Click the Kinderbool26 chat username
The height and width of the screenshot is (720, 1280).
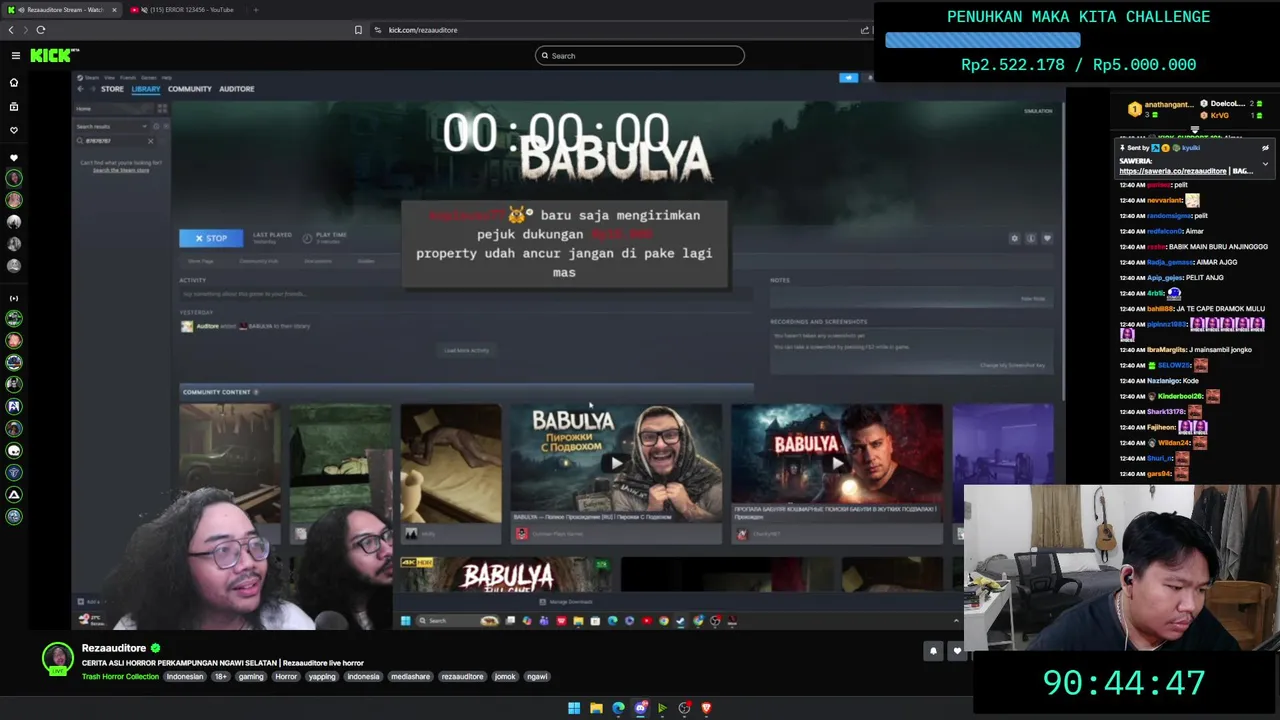(1181, 396)
